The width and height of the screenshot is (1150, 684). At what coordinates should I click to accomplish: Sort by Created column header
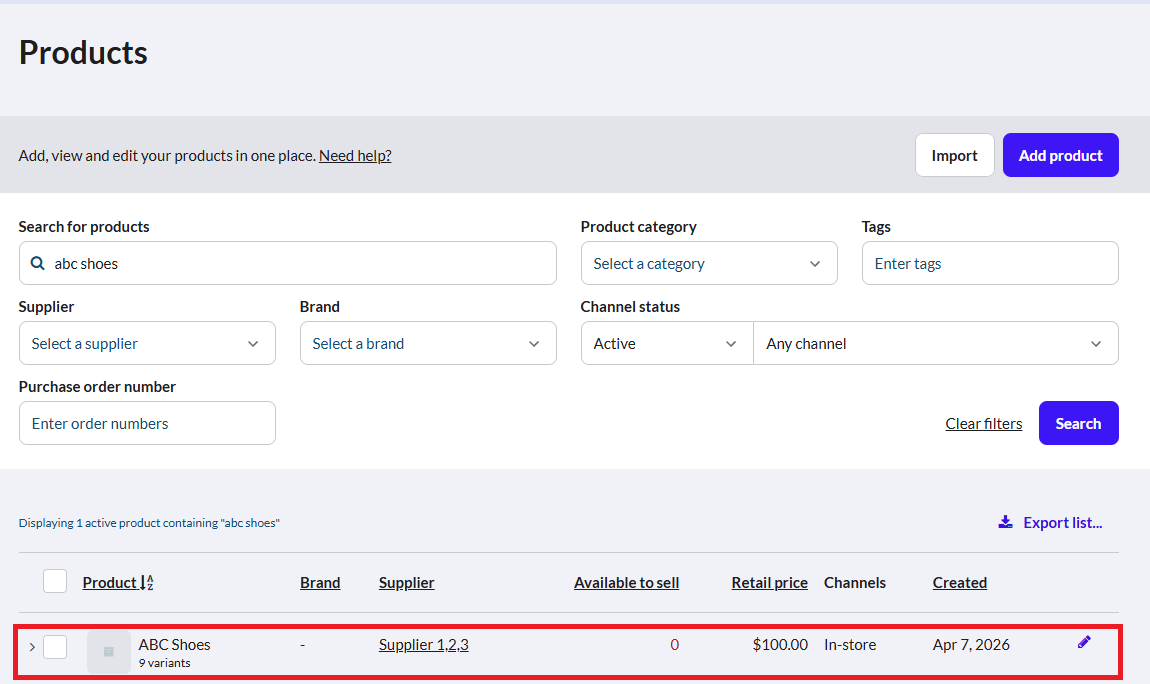click(x=959, y=583)
